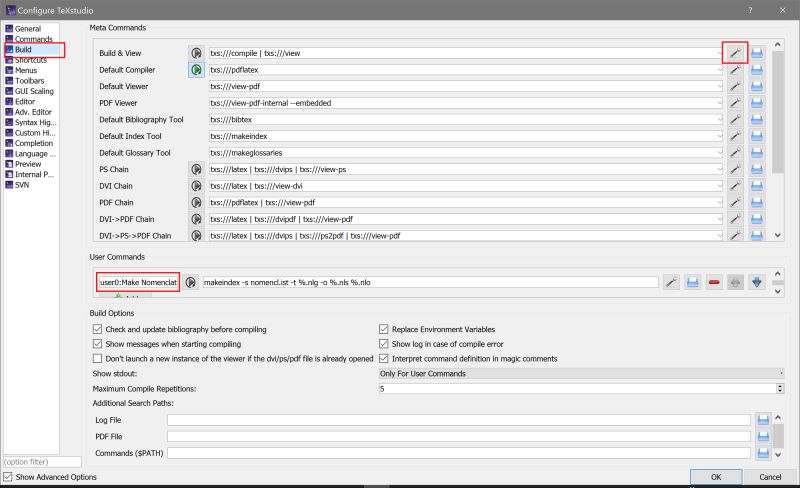This screenshot has width=800, height=488.
Task: Browse file icon for PDF Viewer row
Action: [757, 103]
